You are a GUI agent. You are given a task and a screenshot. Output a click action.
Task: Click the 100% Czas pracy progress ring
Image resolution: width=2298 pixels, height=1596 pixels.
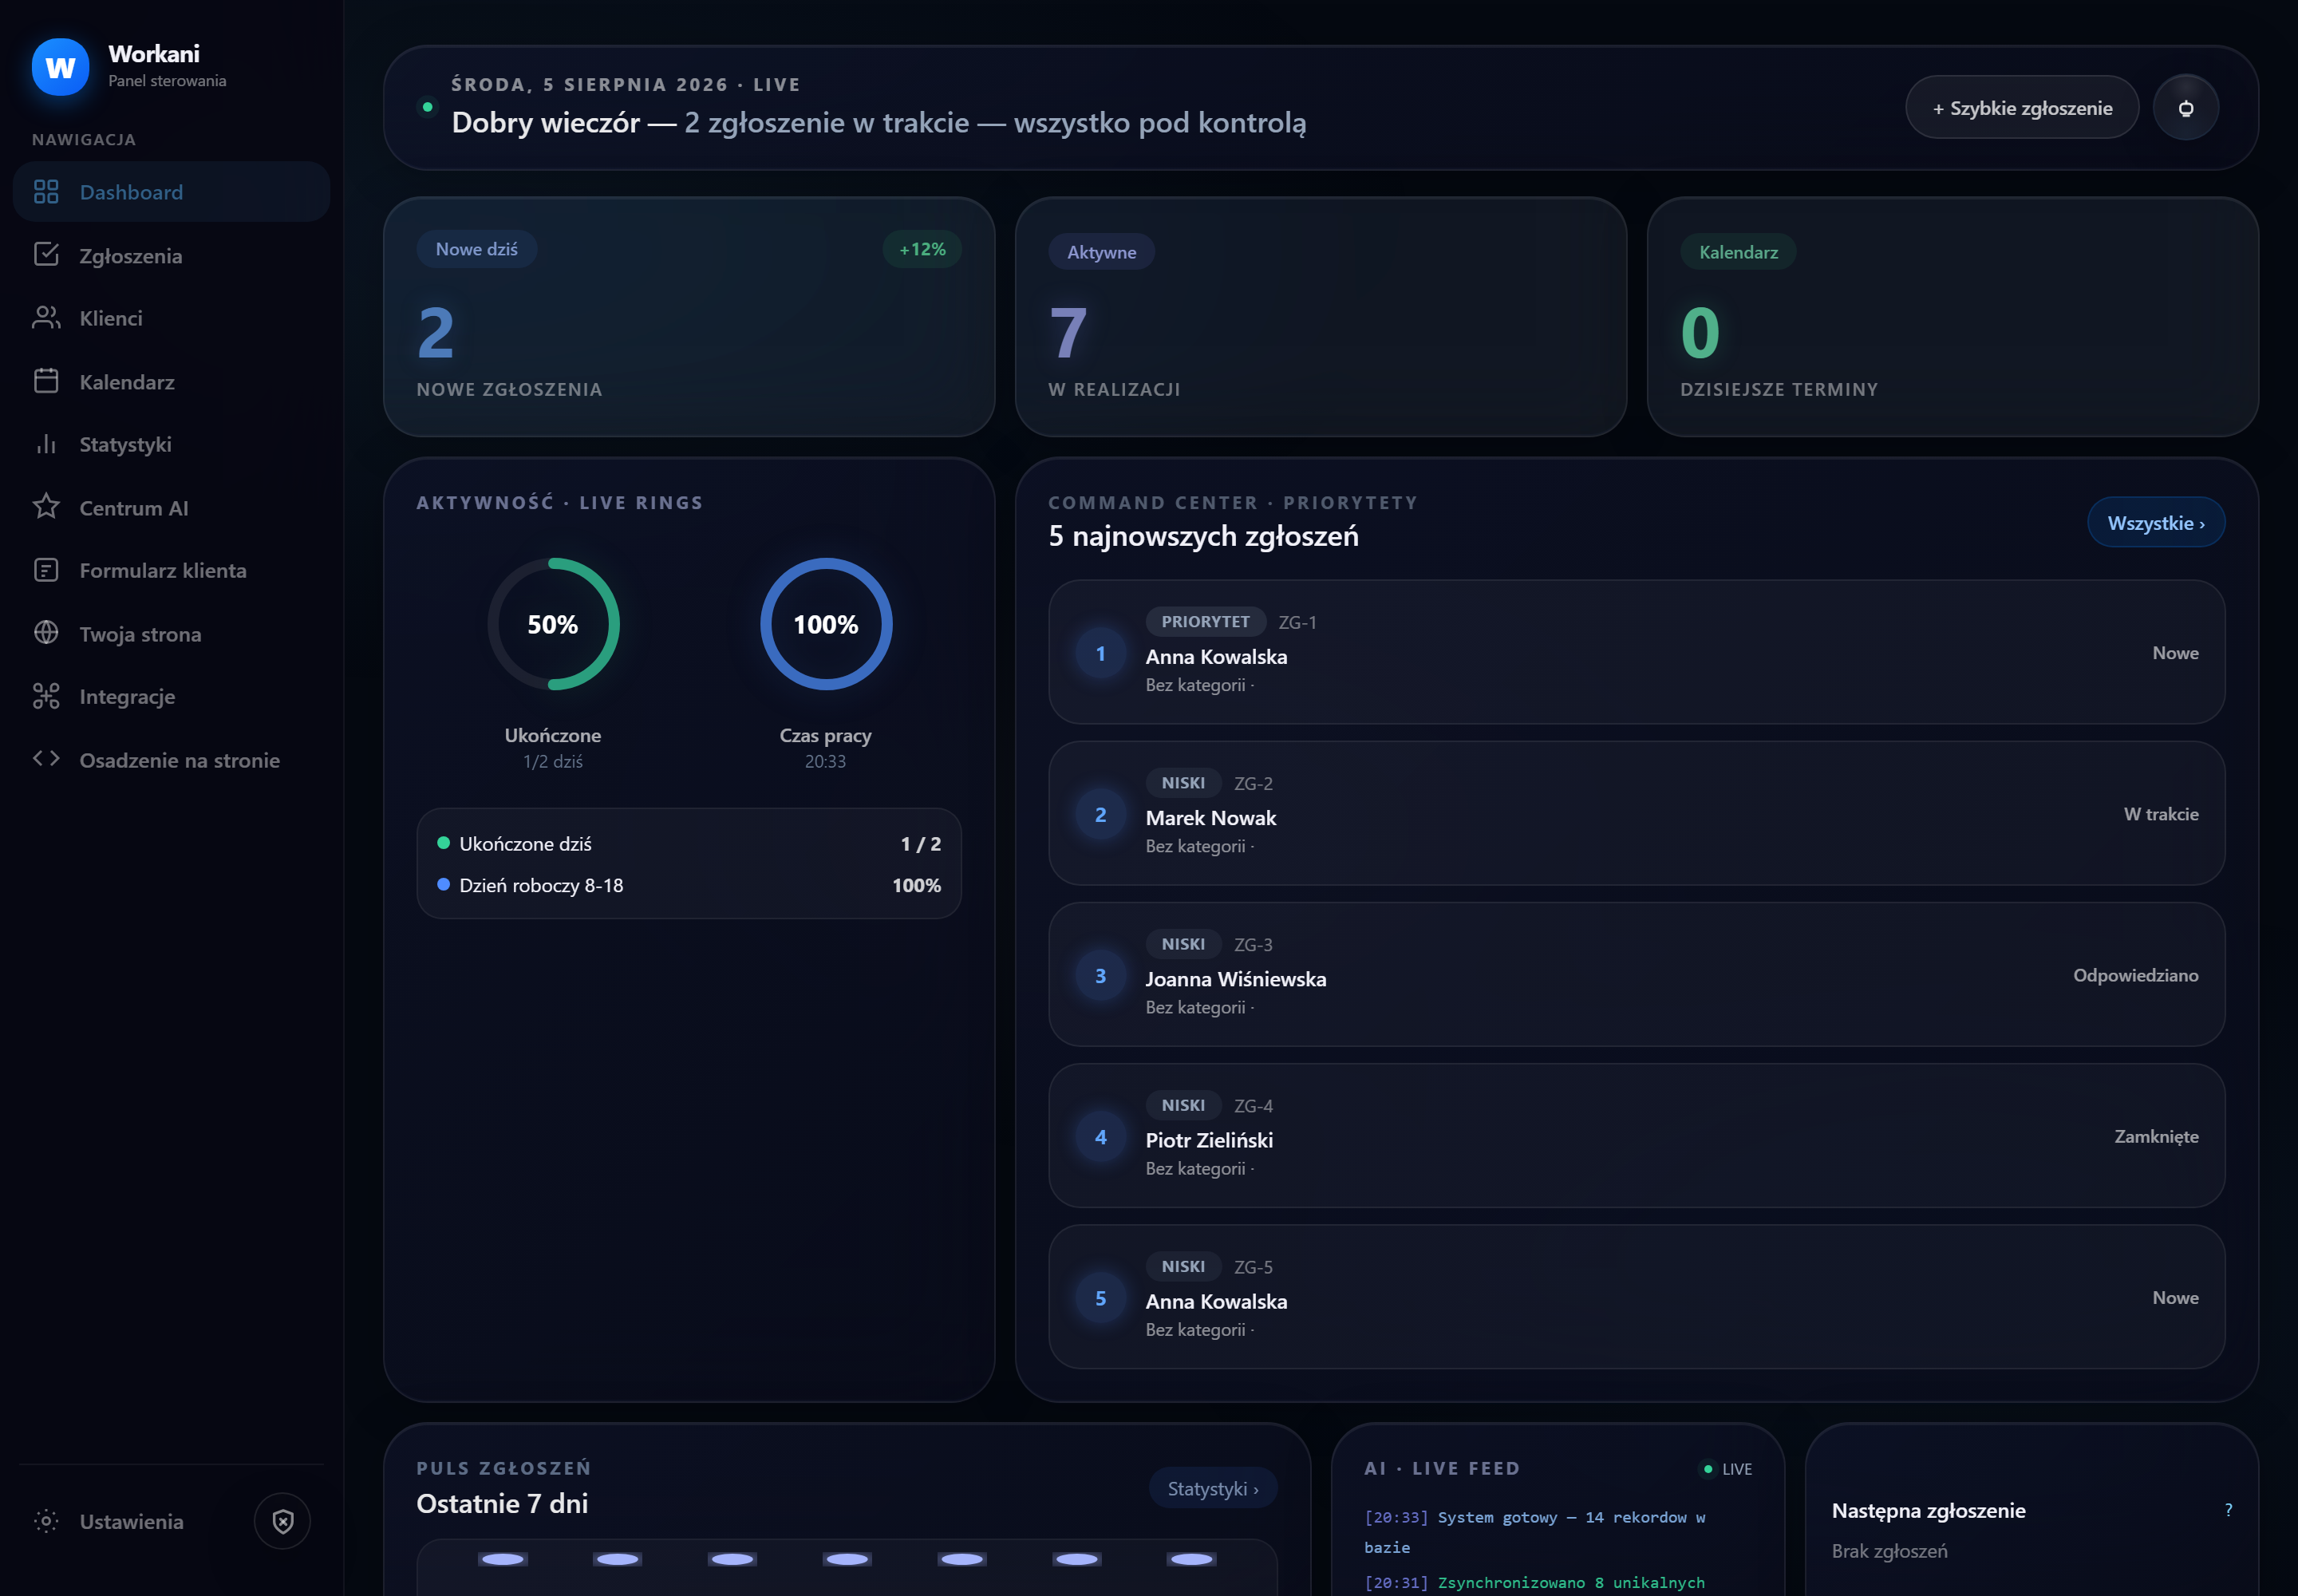pyautogui.click(x=826, y=624)
